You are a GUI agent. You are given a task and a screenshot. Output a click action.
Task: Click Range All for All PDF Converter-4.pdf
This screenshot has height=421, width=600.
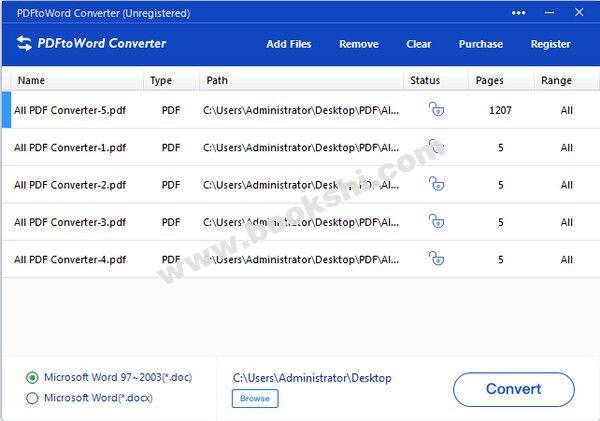click(x=567, y=259)
